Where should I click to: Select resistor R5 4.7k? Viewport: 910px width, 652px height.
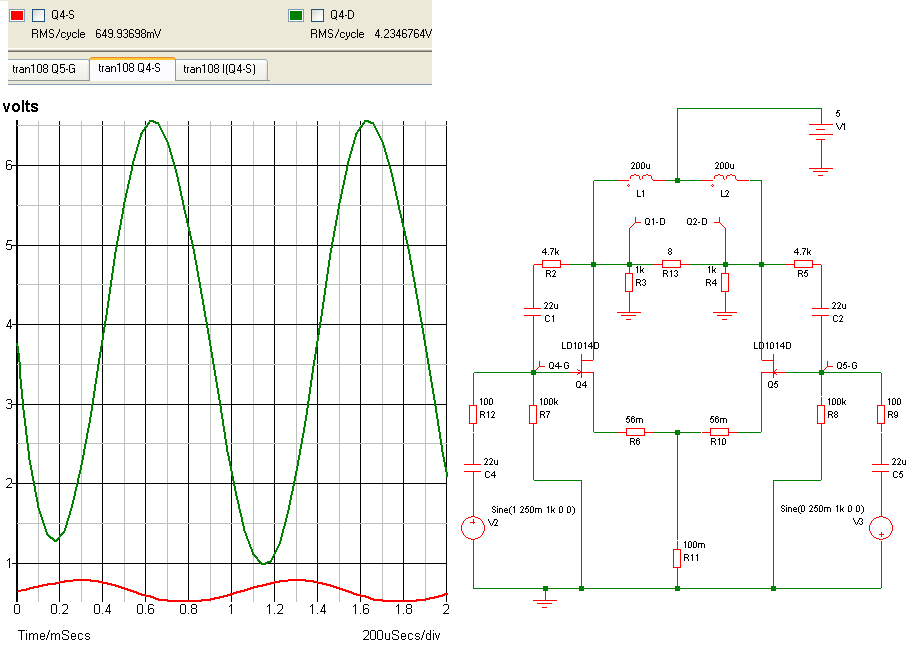pyautogui.click(x=803, y=264)
